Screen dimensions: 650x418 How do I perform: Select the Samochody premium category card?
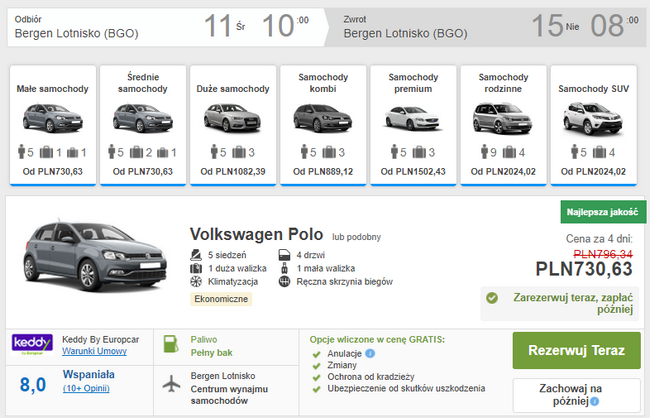tap(413, 125)
